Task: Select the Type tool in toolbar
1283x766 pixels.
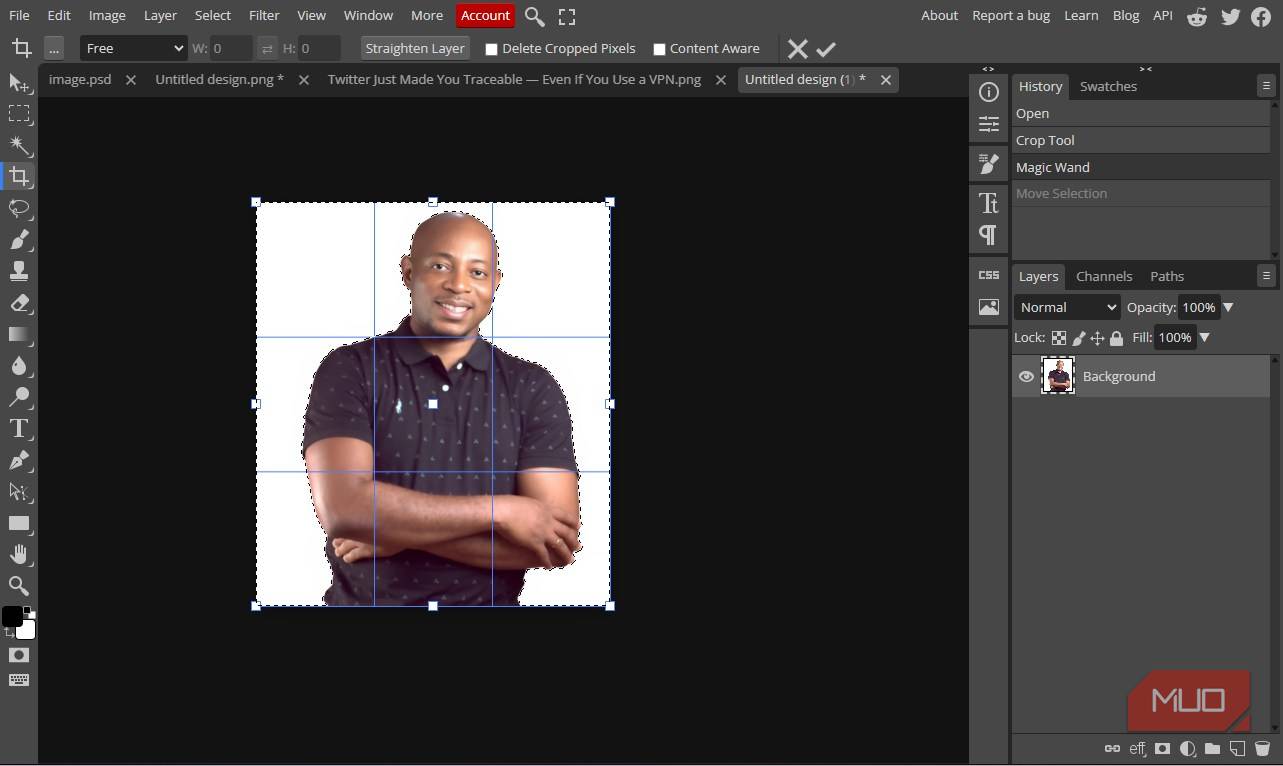Action: [19, 429]
